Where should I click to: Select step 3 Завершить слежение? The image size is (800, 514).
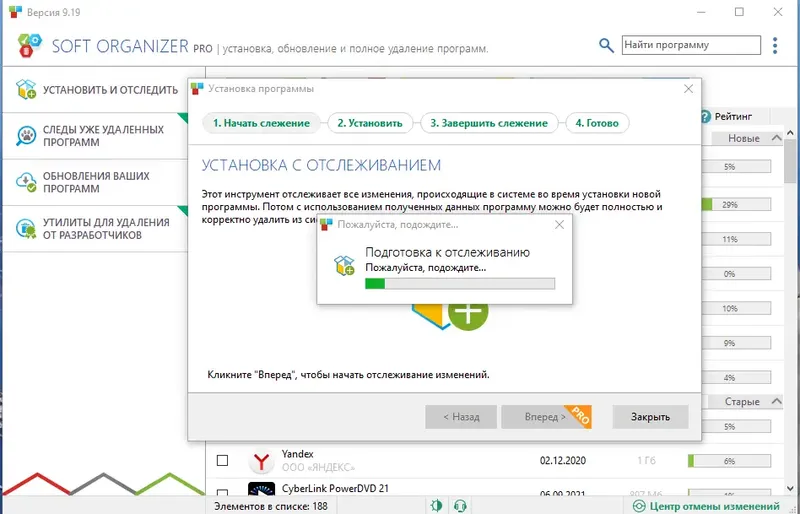pos(489,123)
